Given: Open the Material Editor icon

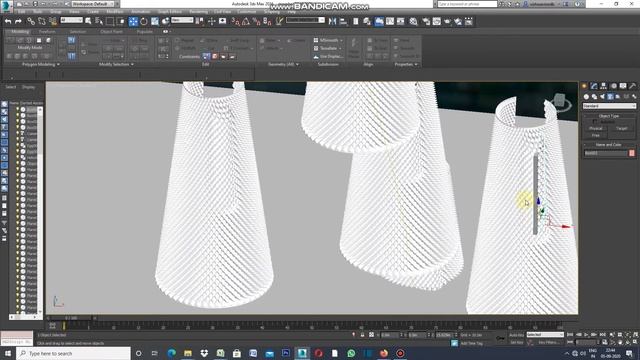Looking at the screenshot, I should point(413,21).
